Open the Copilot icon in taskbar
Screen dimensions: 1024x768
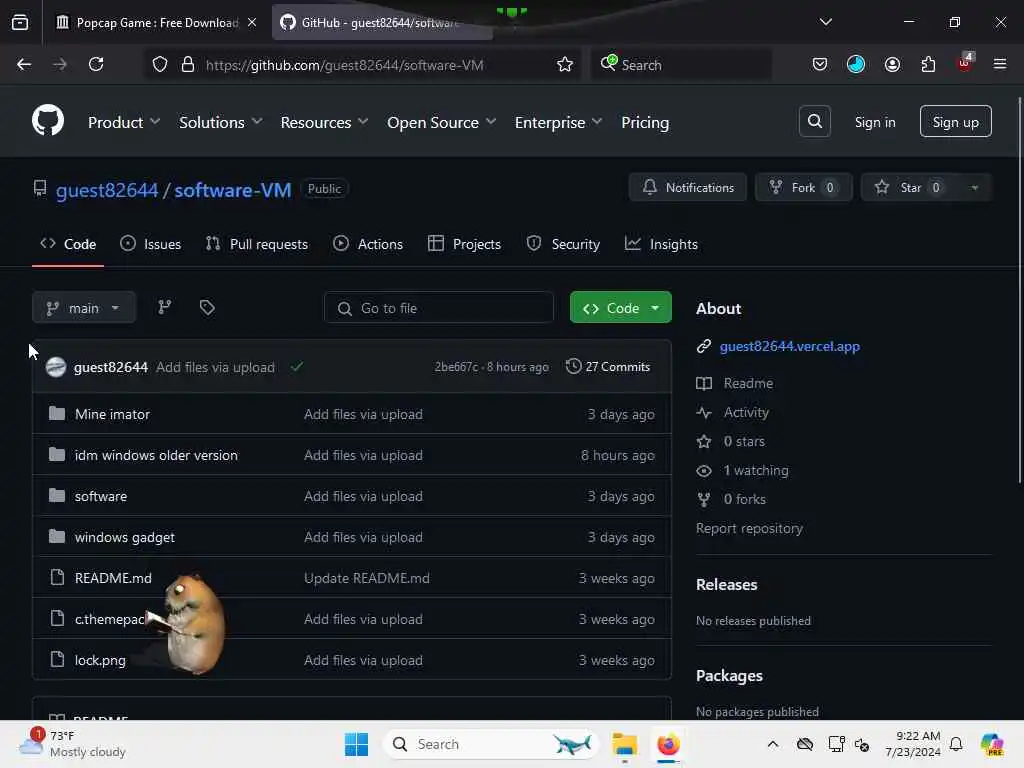click(992, 744)
